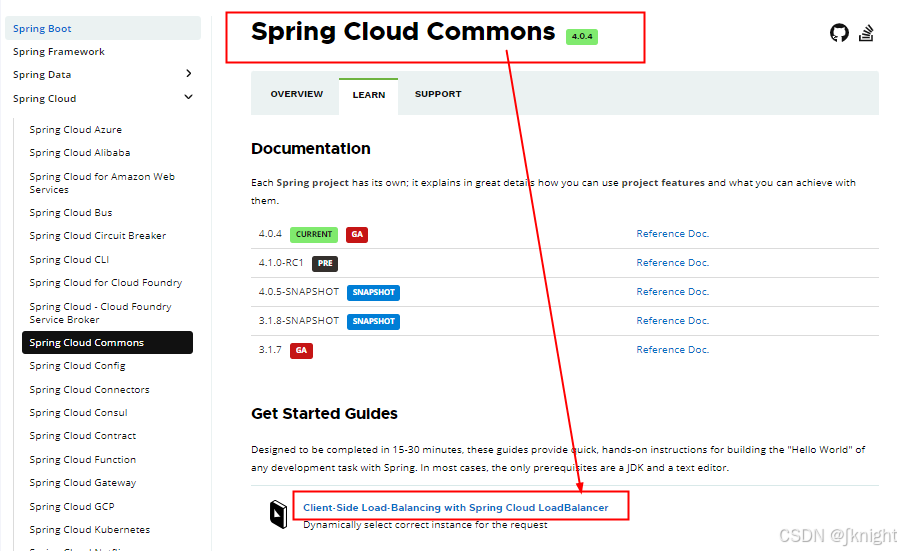
Task: Open Spring Cloud Config project
Action: click(x=77, y=366)
